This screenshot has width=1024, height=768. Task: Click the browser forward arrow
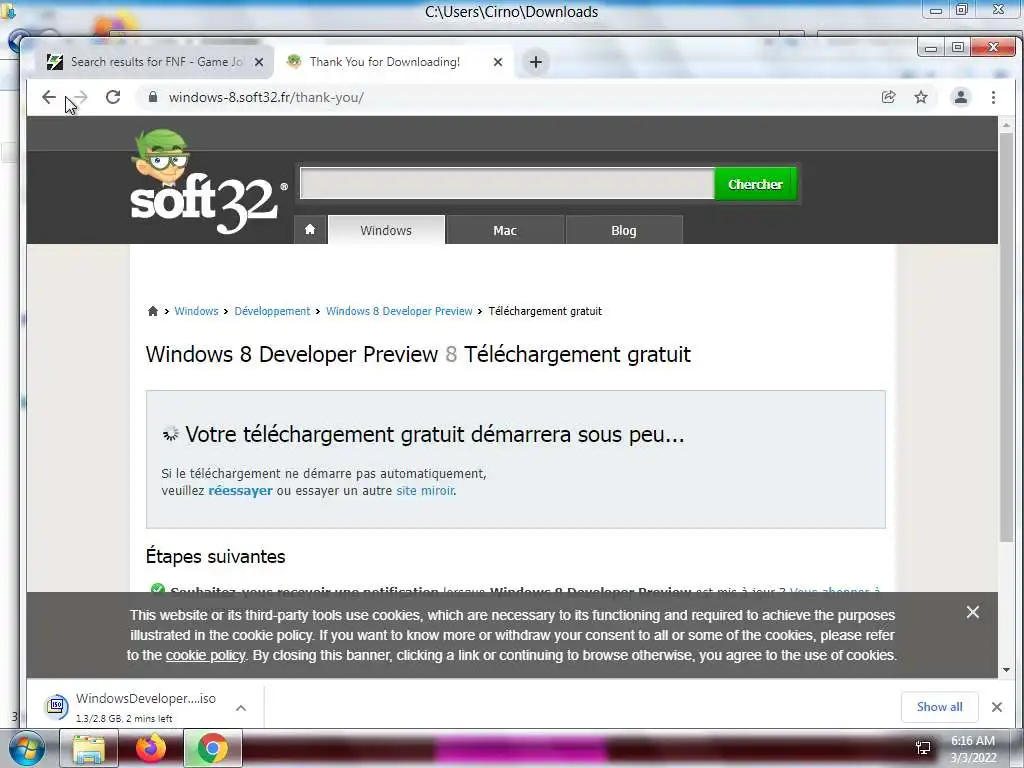[x=80, y=97]
